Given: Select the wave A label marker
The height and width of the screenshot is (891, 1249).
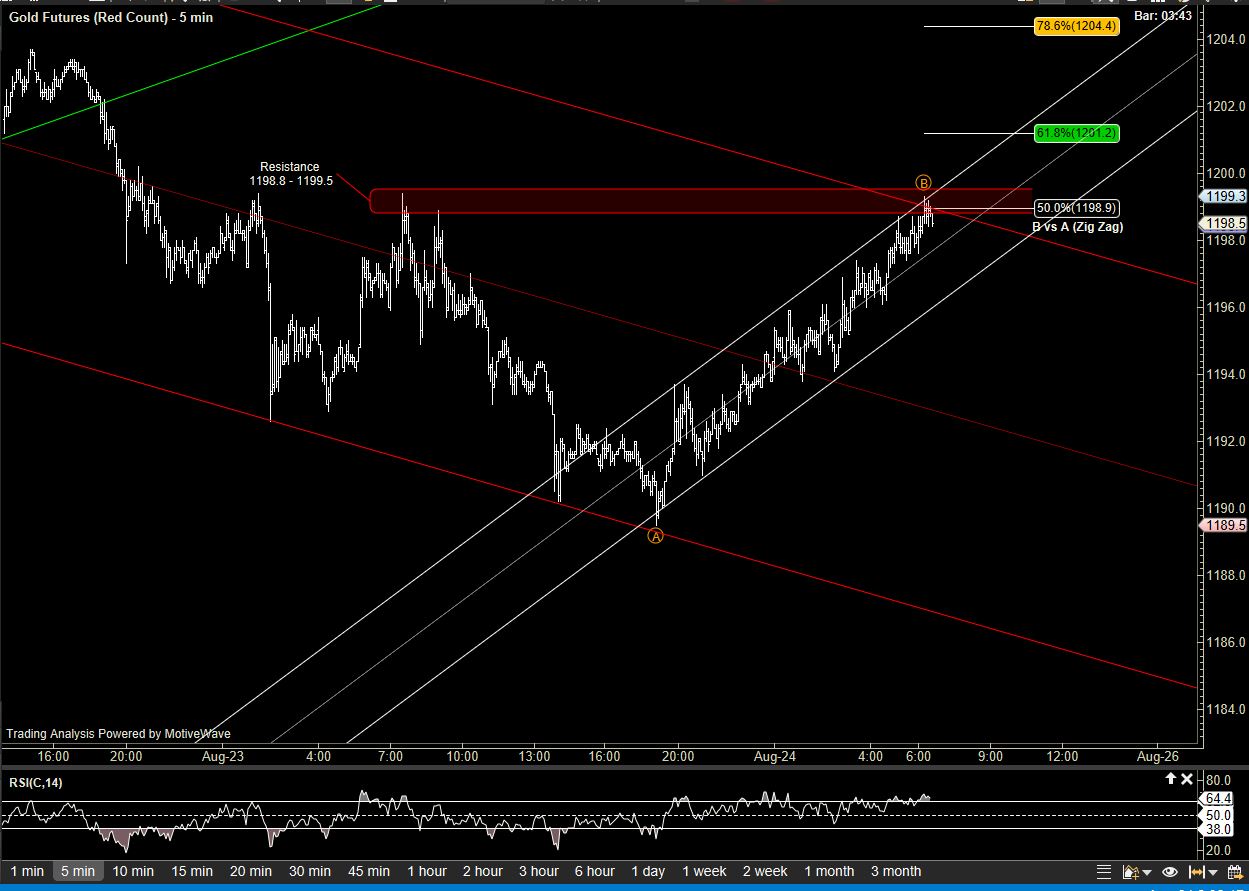Looking at the screenshot, I should [x=655, y=536].
